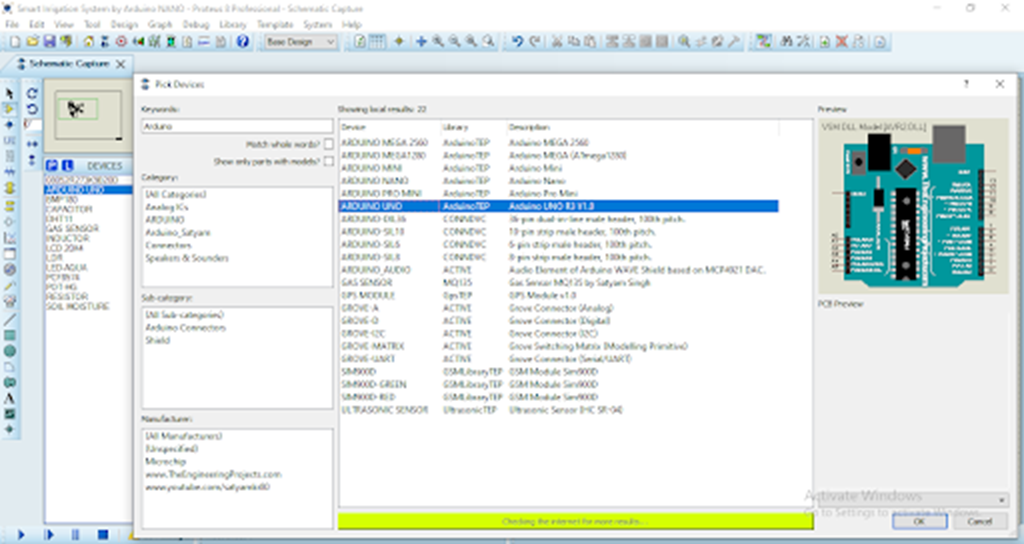Toggle Show only parts with models checkbox
This screenshot has height=544, width=1024.
point(328,161)
